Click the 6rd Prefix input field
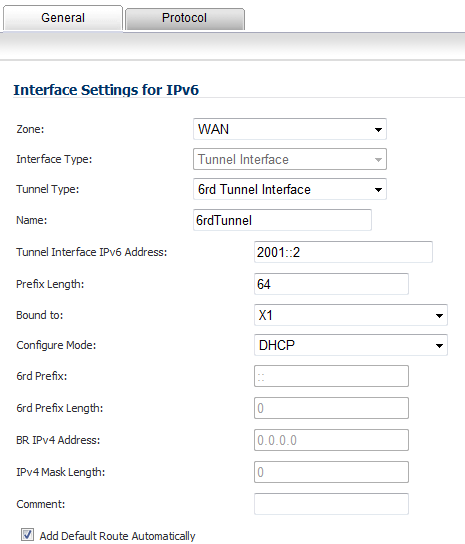 pyautogui.click(x=331, y=376)
